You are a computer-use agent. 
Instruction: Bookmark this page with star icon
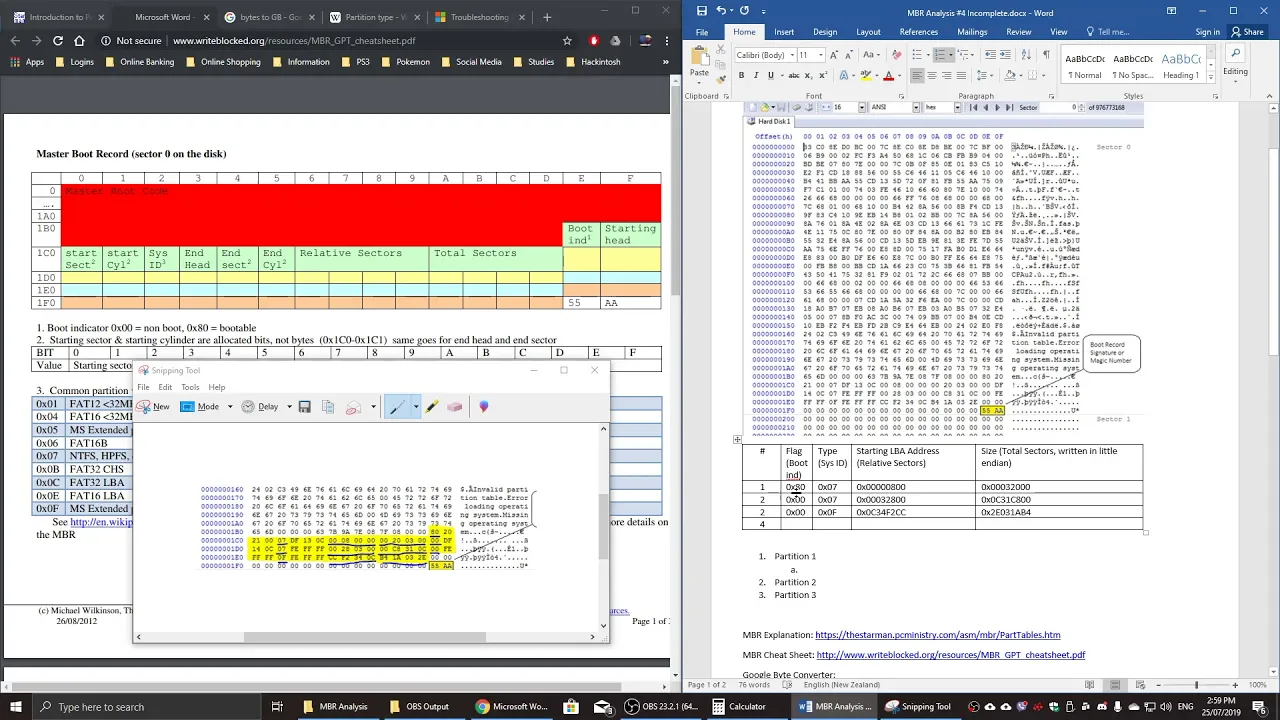click(x=567, y=41)
